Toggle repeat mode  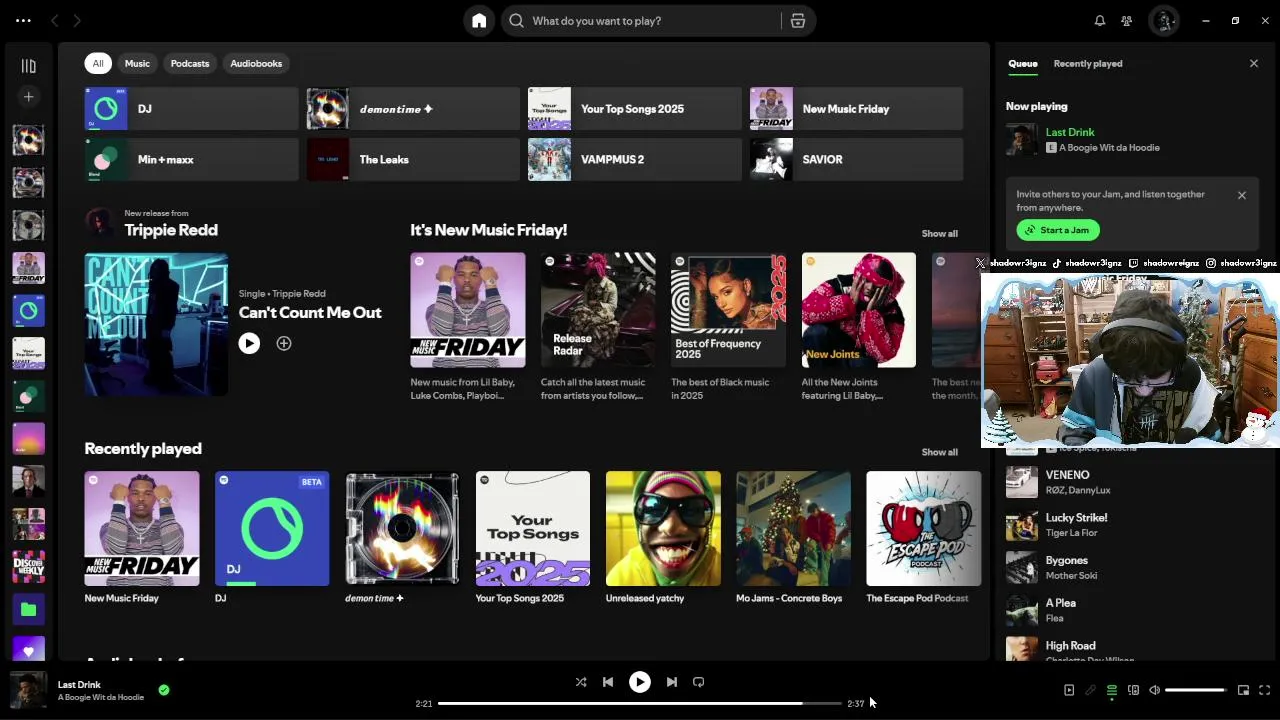click(x=699, y=682)
